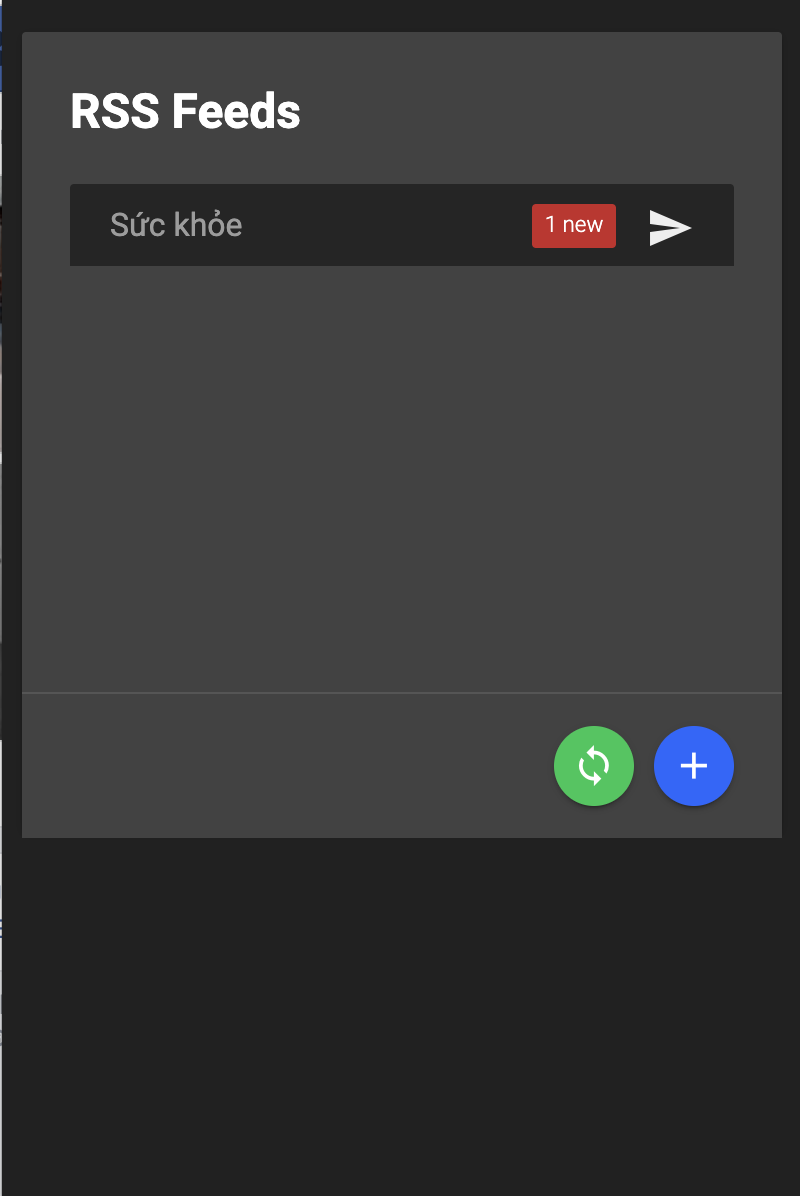
Task: Click the red "1 new" badge
Action: click(x=573, y=225)
